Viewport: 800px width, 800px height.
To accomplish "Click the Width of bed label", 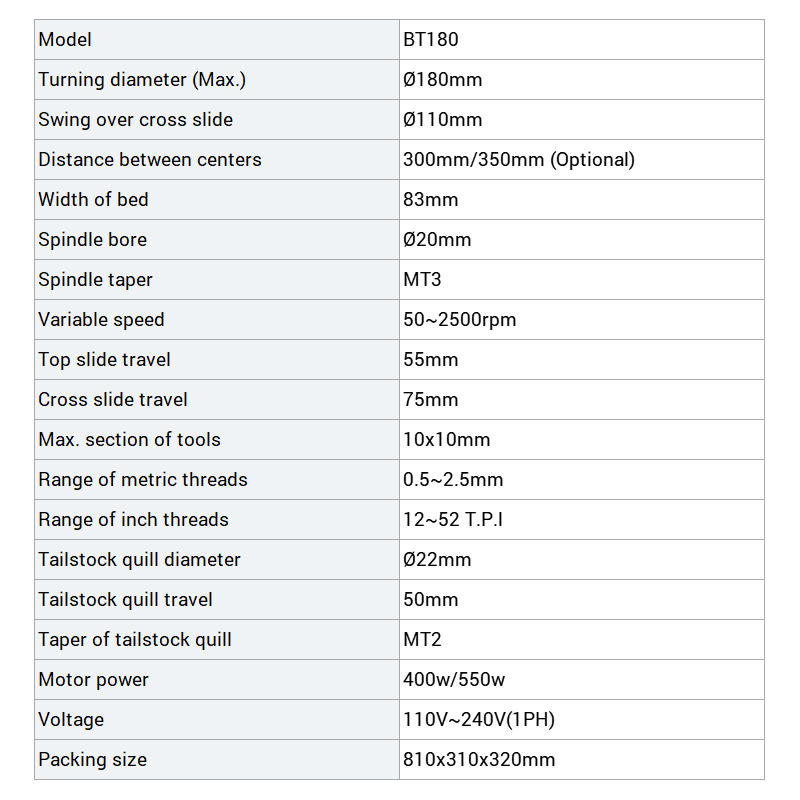I will [x=93, y=199].
